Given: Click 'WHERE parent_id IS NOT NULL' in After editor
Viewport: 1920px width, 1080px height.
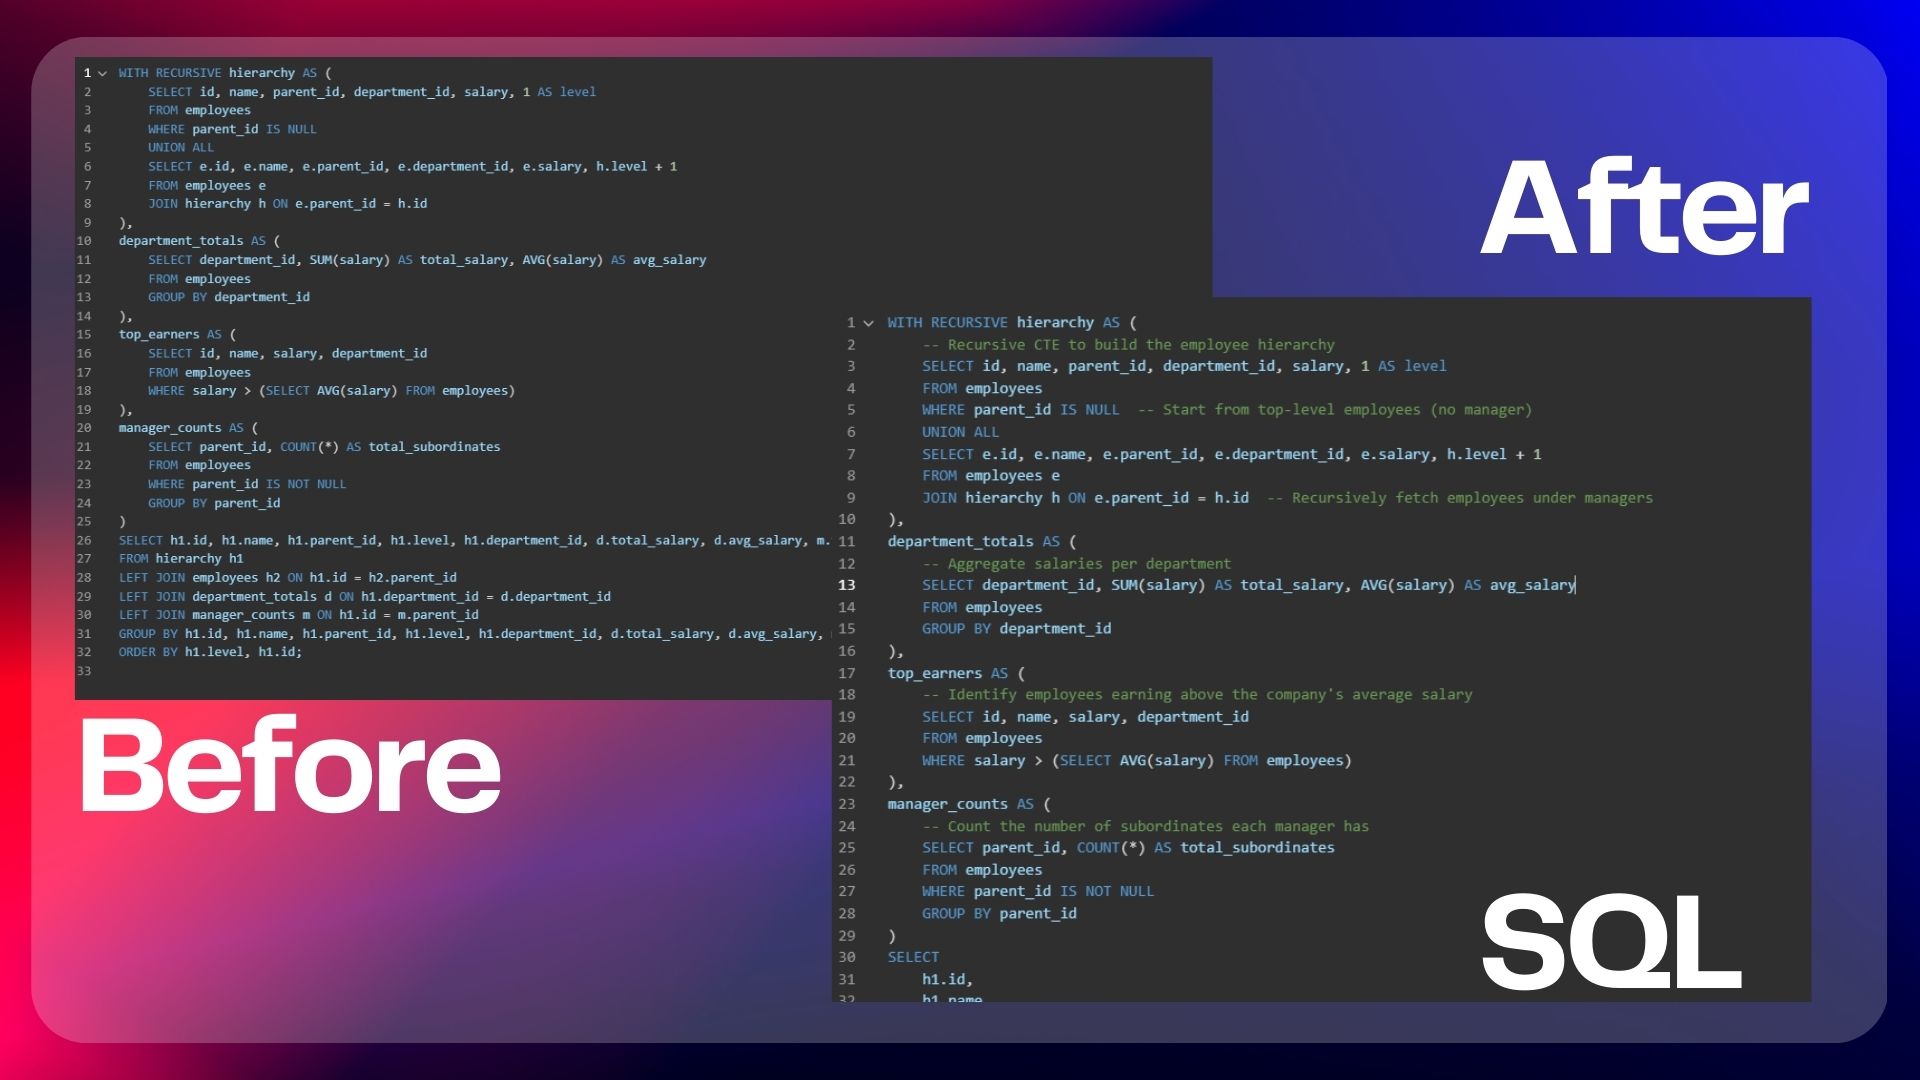Looking at the screenshot, I should coord(1037,891).
